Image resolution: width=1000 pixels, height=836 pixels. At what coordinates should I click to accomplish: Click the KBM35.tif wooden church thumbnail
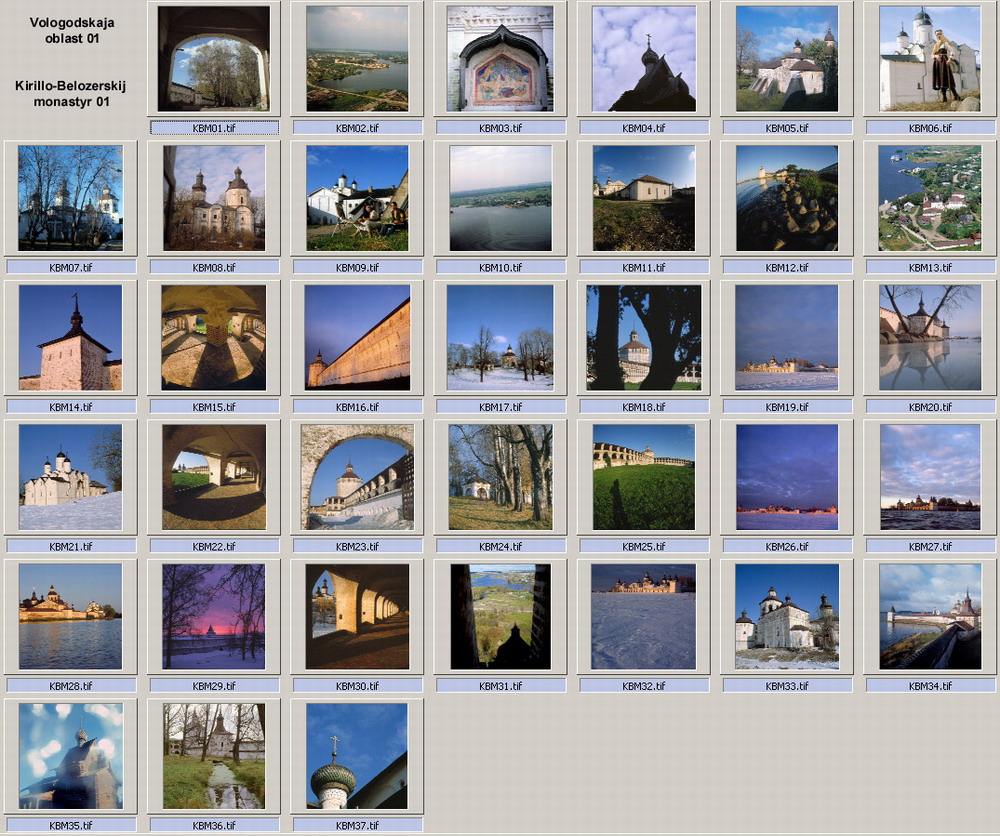71,756
